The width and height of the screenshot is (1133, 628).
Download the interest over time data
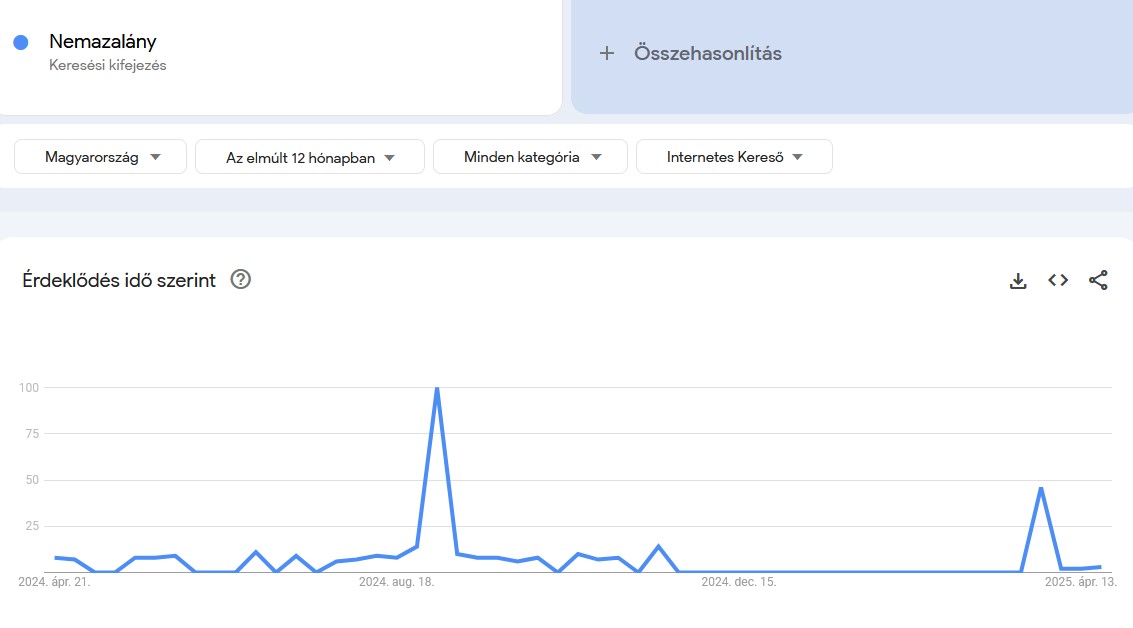coord(1018,281)
